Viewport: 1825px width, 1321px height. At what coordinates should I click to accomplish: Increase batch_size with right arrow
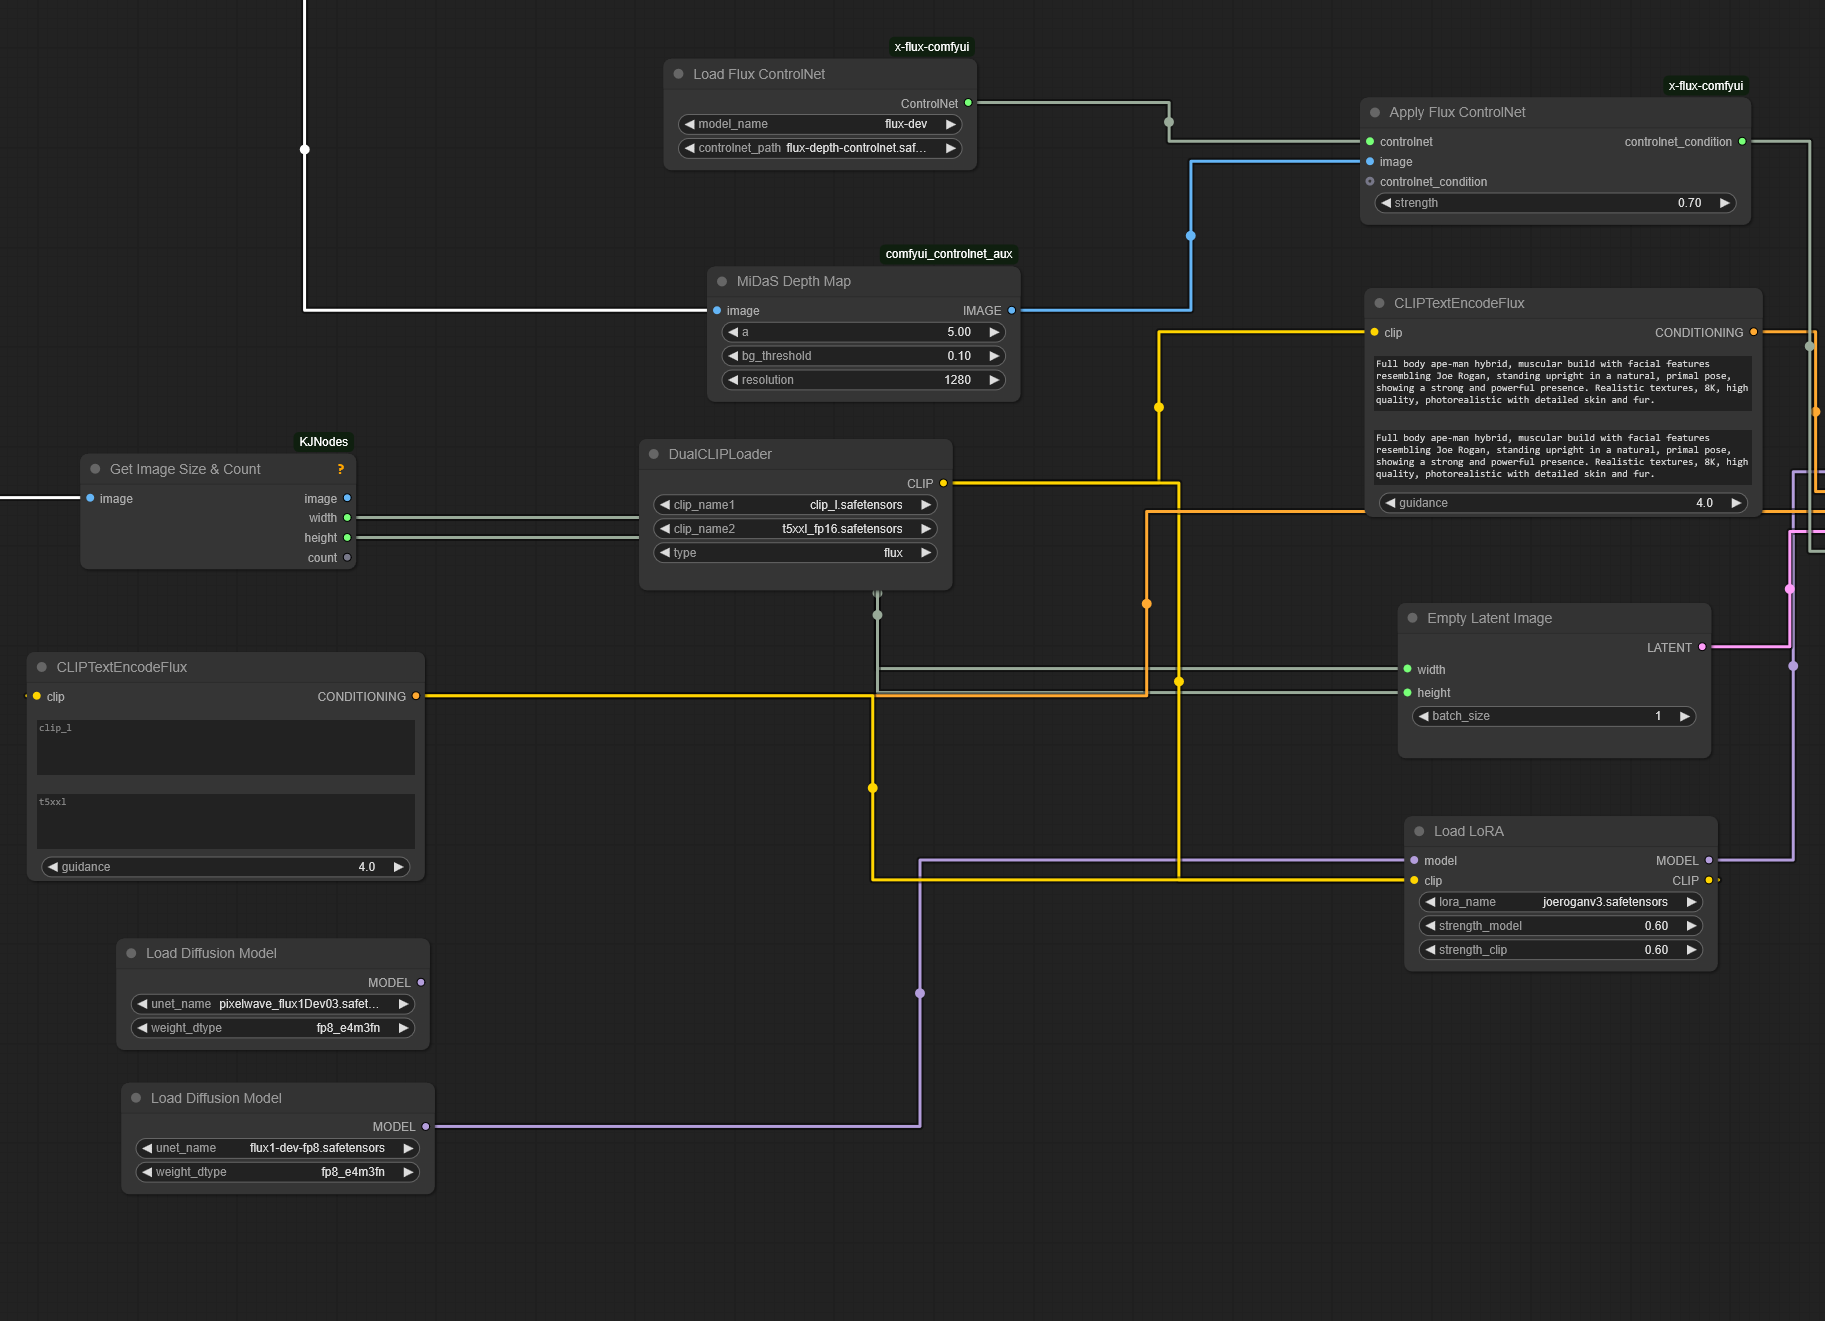(1684, 716)
